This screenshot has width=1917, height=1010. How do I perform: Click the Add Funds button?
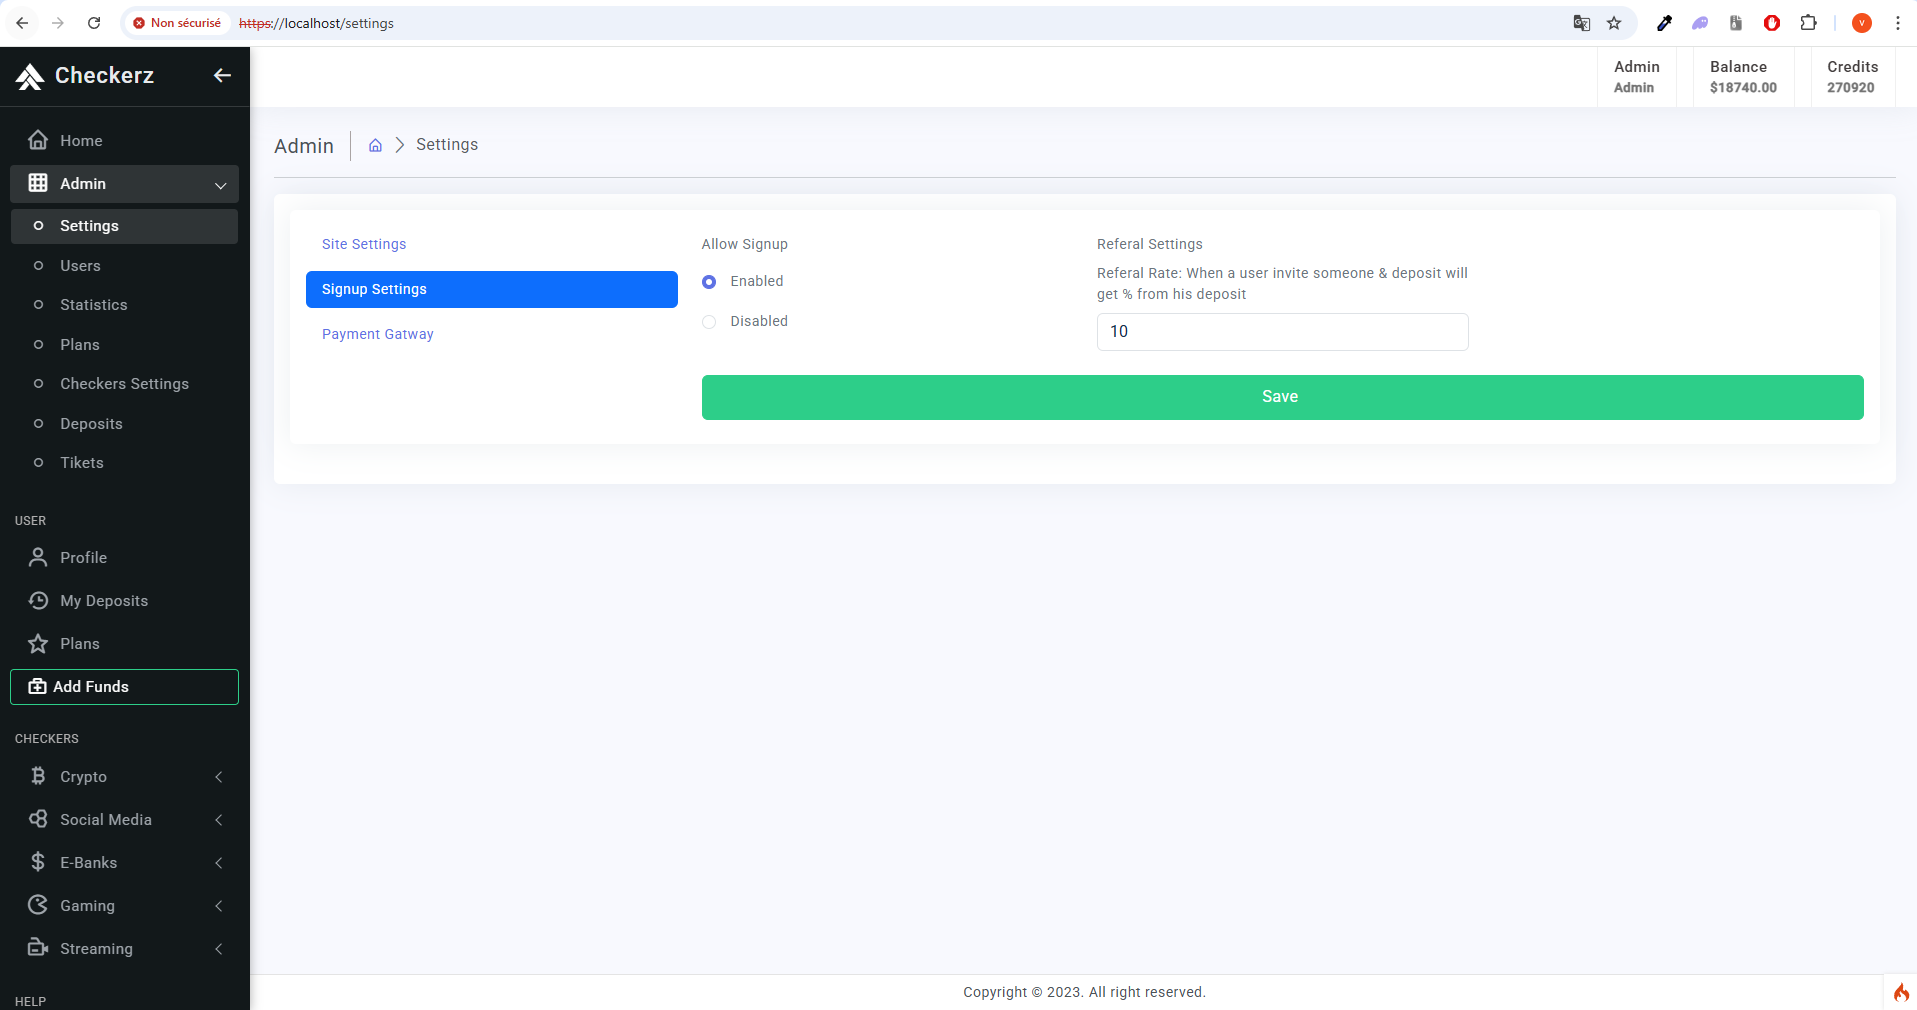point(124,687)
